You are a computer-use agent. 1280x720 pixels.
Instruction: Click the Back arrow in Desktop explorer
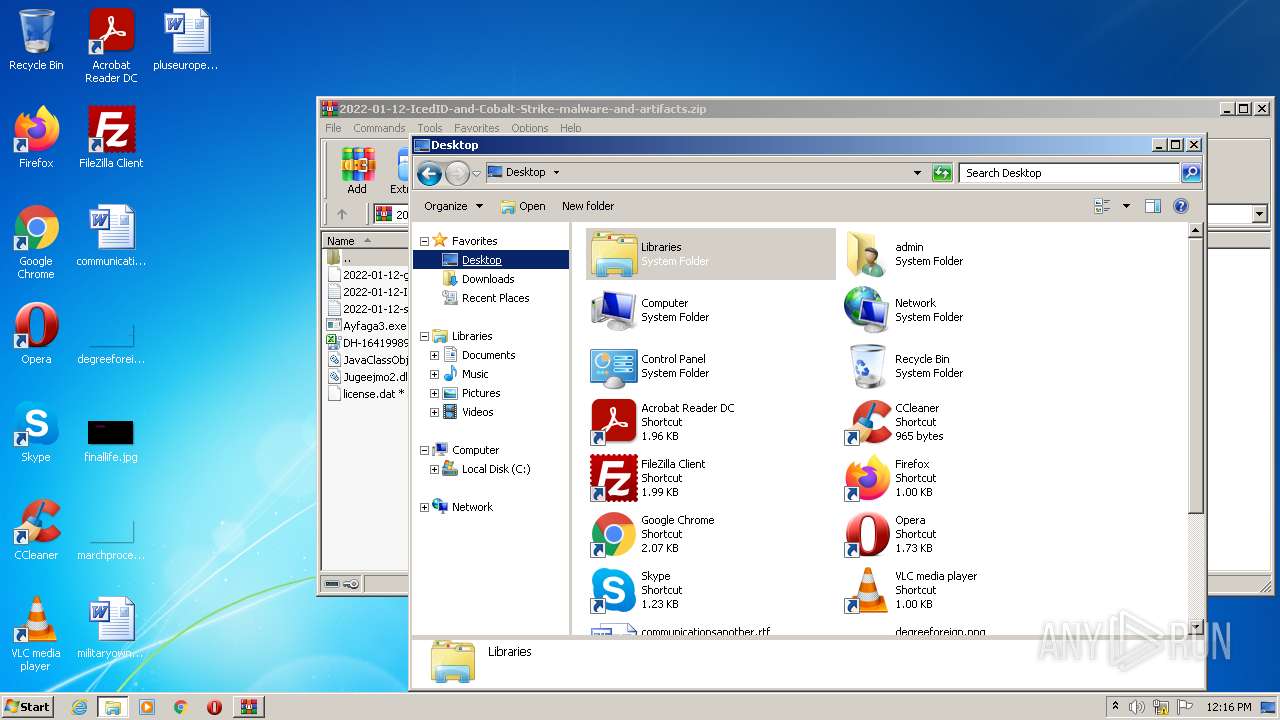429,173
